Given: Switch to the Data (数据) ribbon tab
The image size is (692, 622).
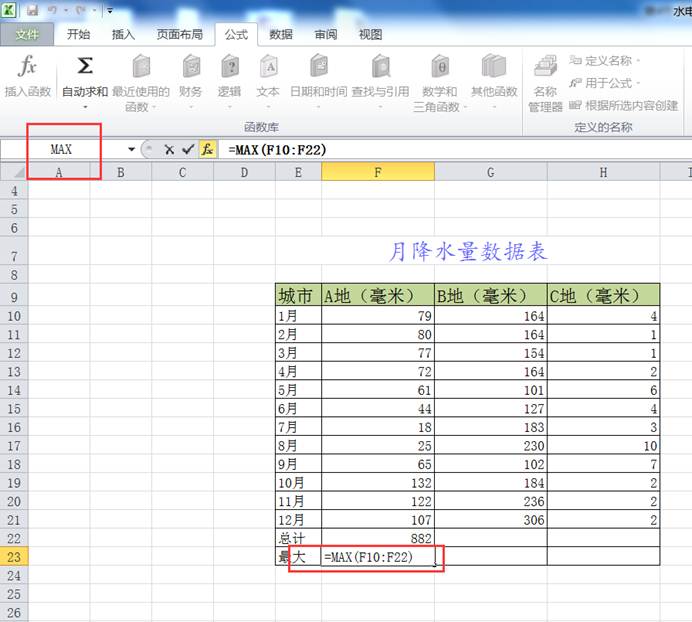Looking at the screenshot, I should 281,34.
